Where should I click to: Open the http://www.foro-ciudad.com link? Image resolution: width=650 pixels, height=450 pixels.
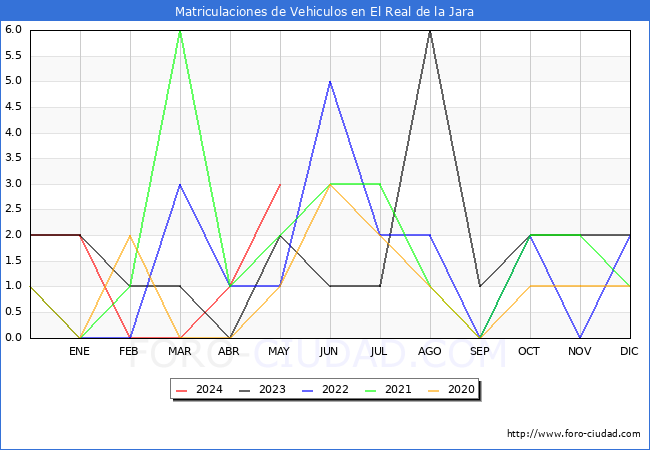coord(574,434)
